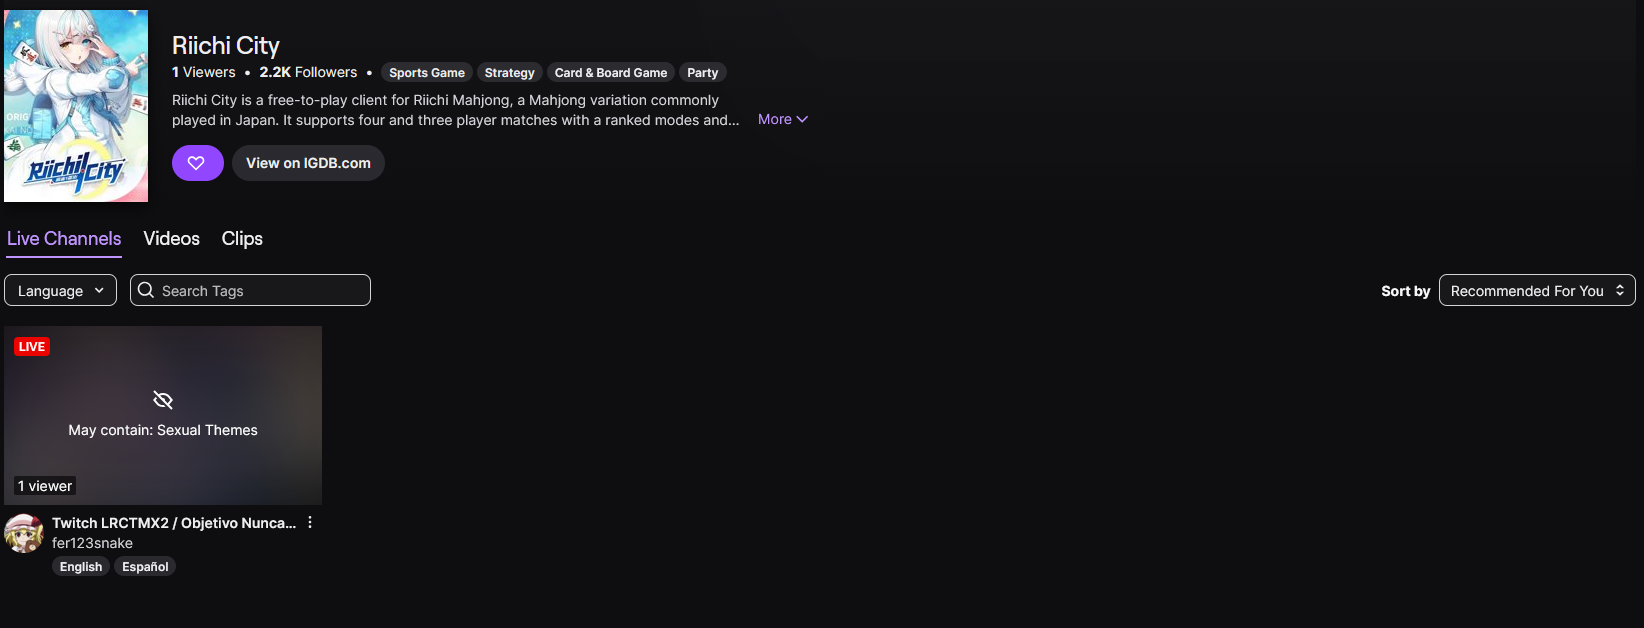
Task: Open the Language filter dropdown
Action: click(60, 290)
